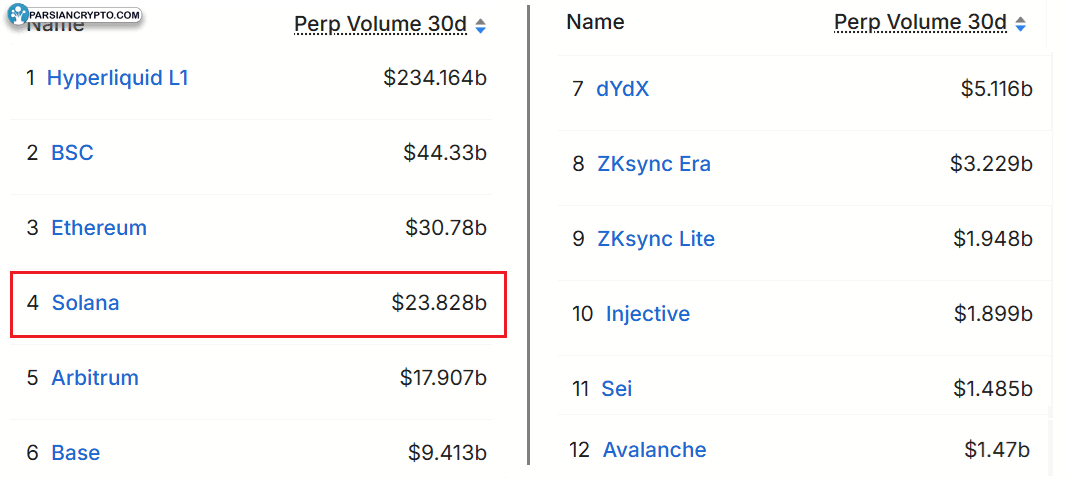Image resolution: width=1065 pixels, height=478 pixels.
Task: Open the Sei chain link
Action: [x=617, y=389]
